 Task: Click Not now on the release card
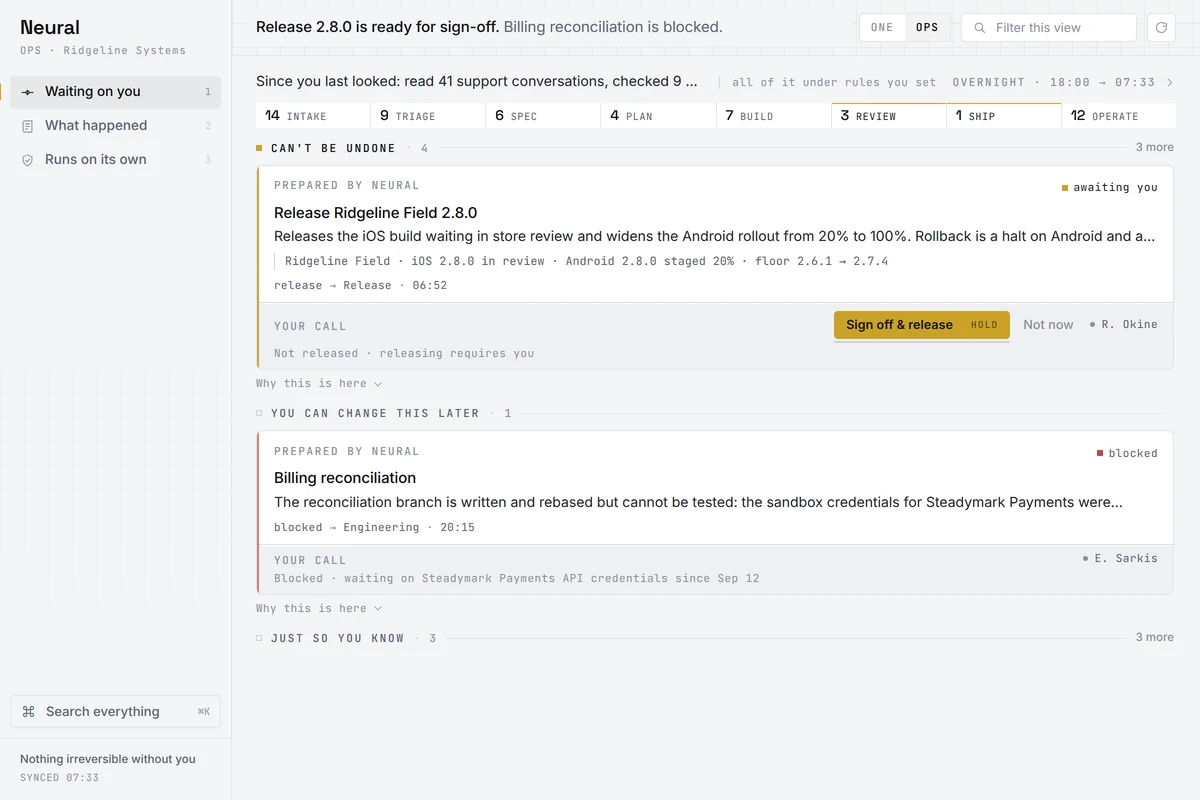[x=1048, y=325]
